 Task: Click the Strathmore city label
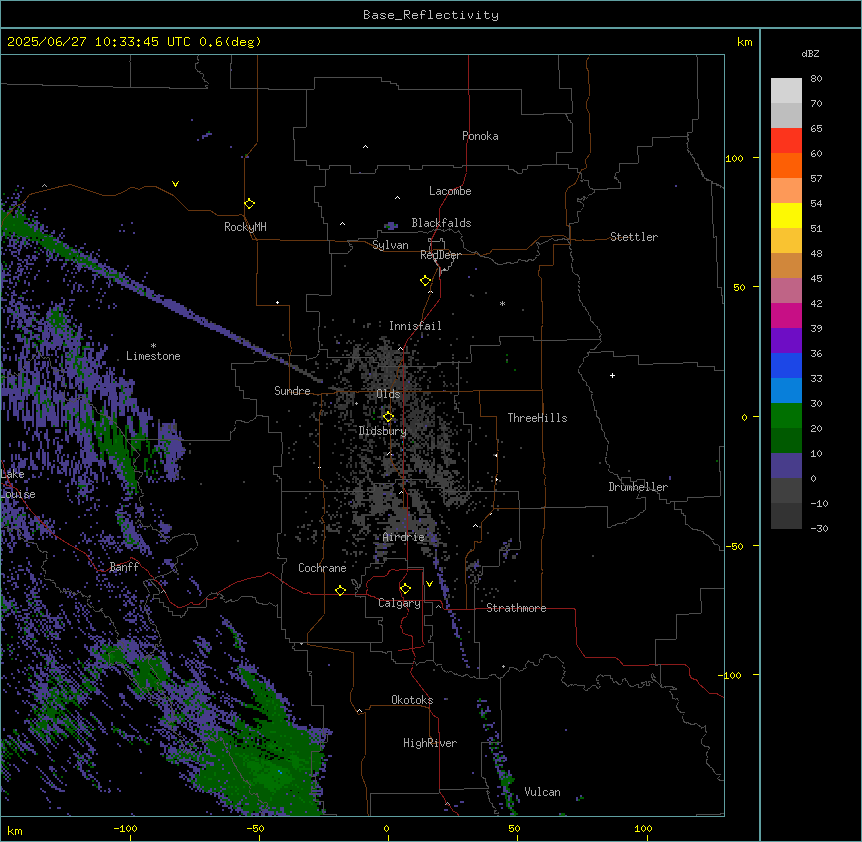(516, 608)
